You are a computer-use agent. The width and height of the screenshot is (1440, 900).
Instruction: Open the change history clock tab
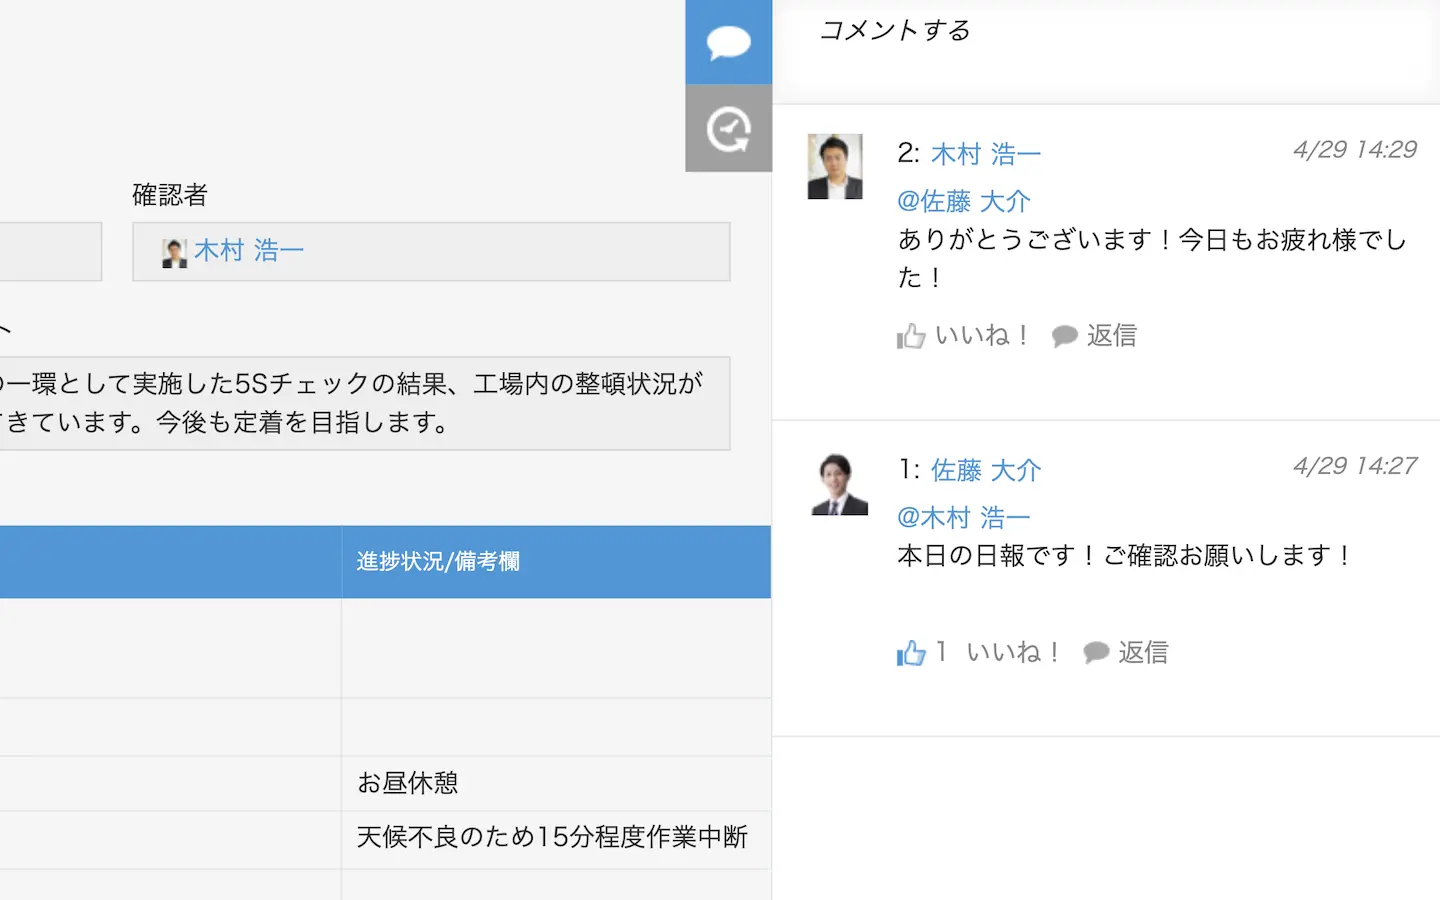pos(728,129)
